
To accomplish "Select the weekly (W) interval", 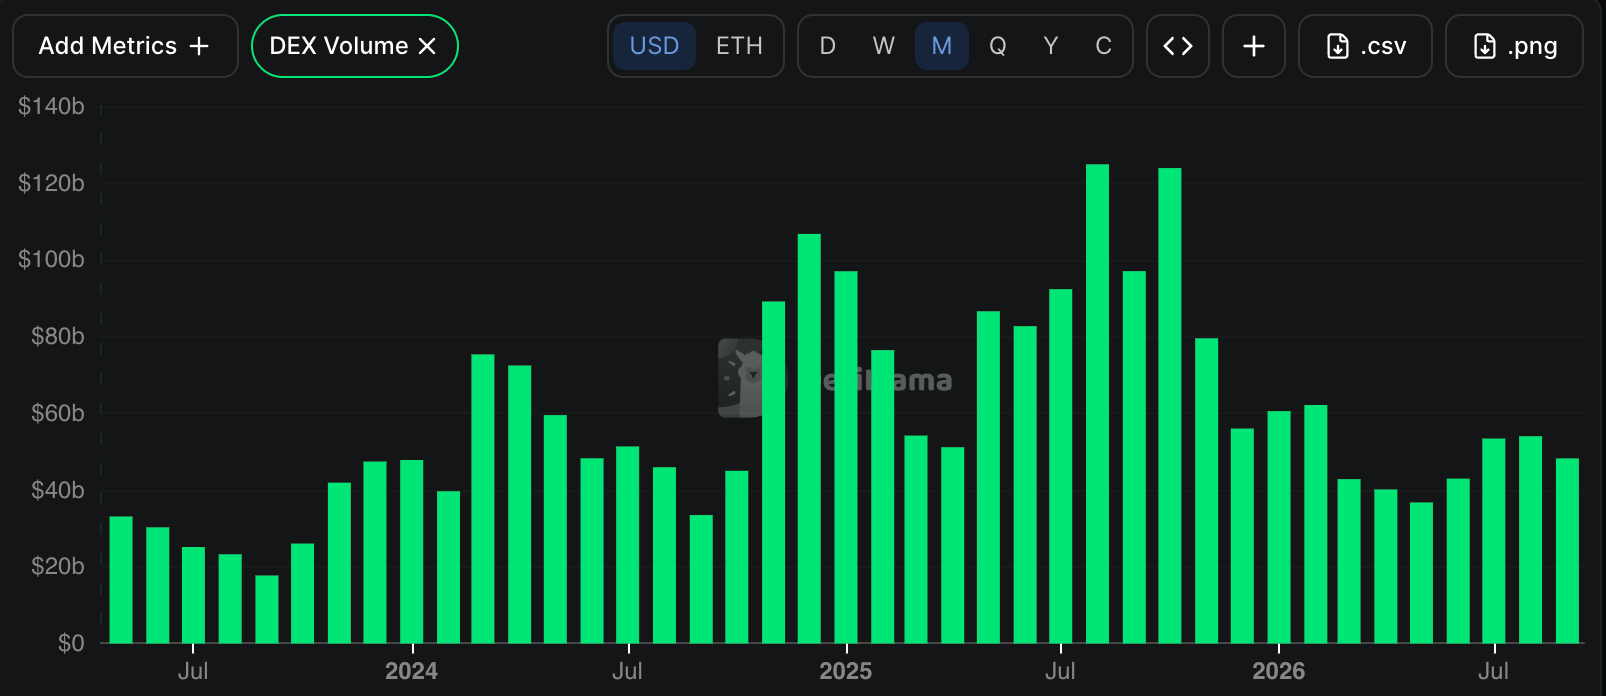I will 883,46.
